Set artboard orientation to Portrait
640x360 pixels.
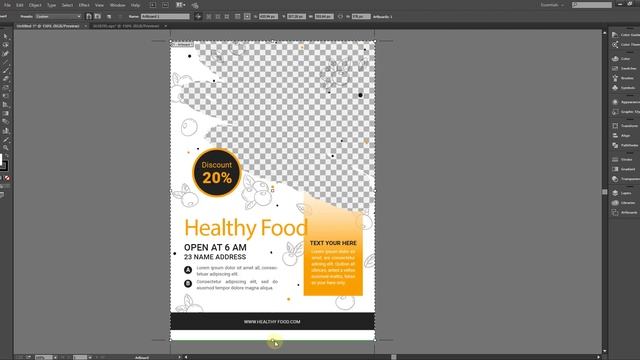89,17
